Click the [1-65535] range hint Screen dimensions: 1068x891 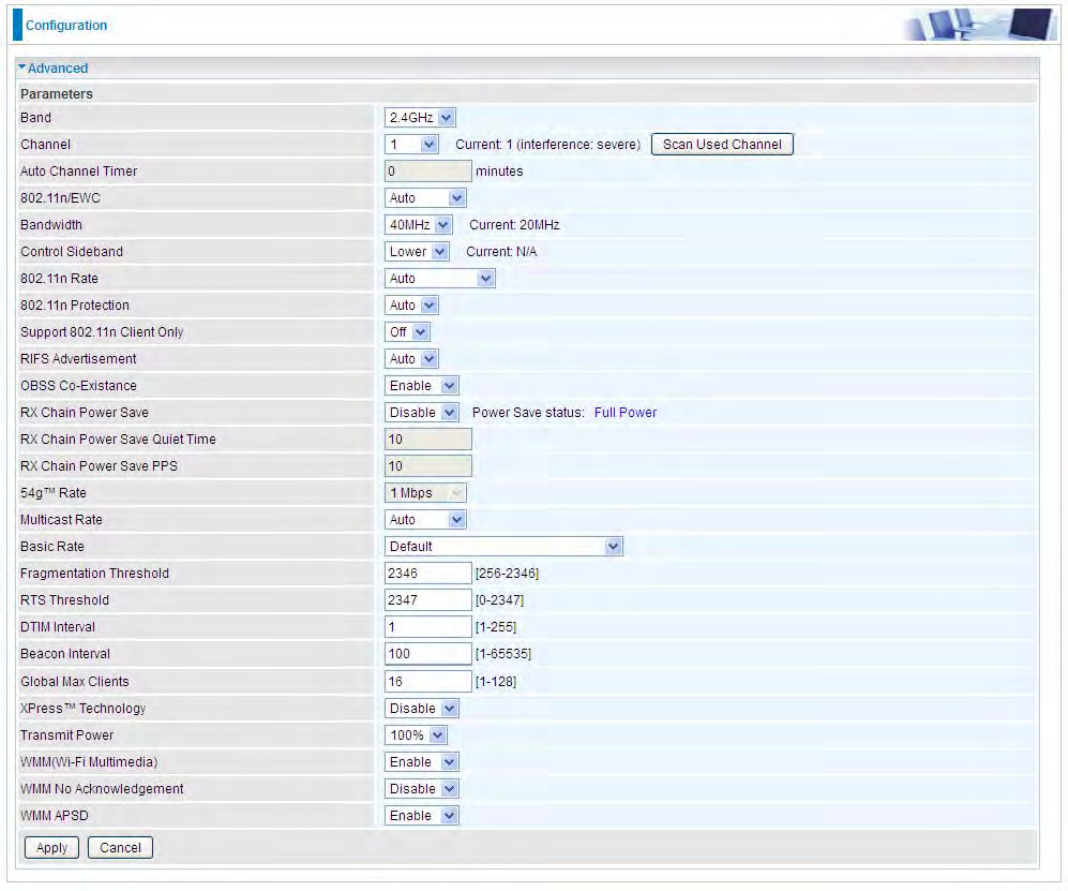[x=503, y=654]
